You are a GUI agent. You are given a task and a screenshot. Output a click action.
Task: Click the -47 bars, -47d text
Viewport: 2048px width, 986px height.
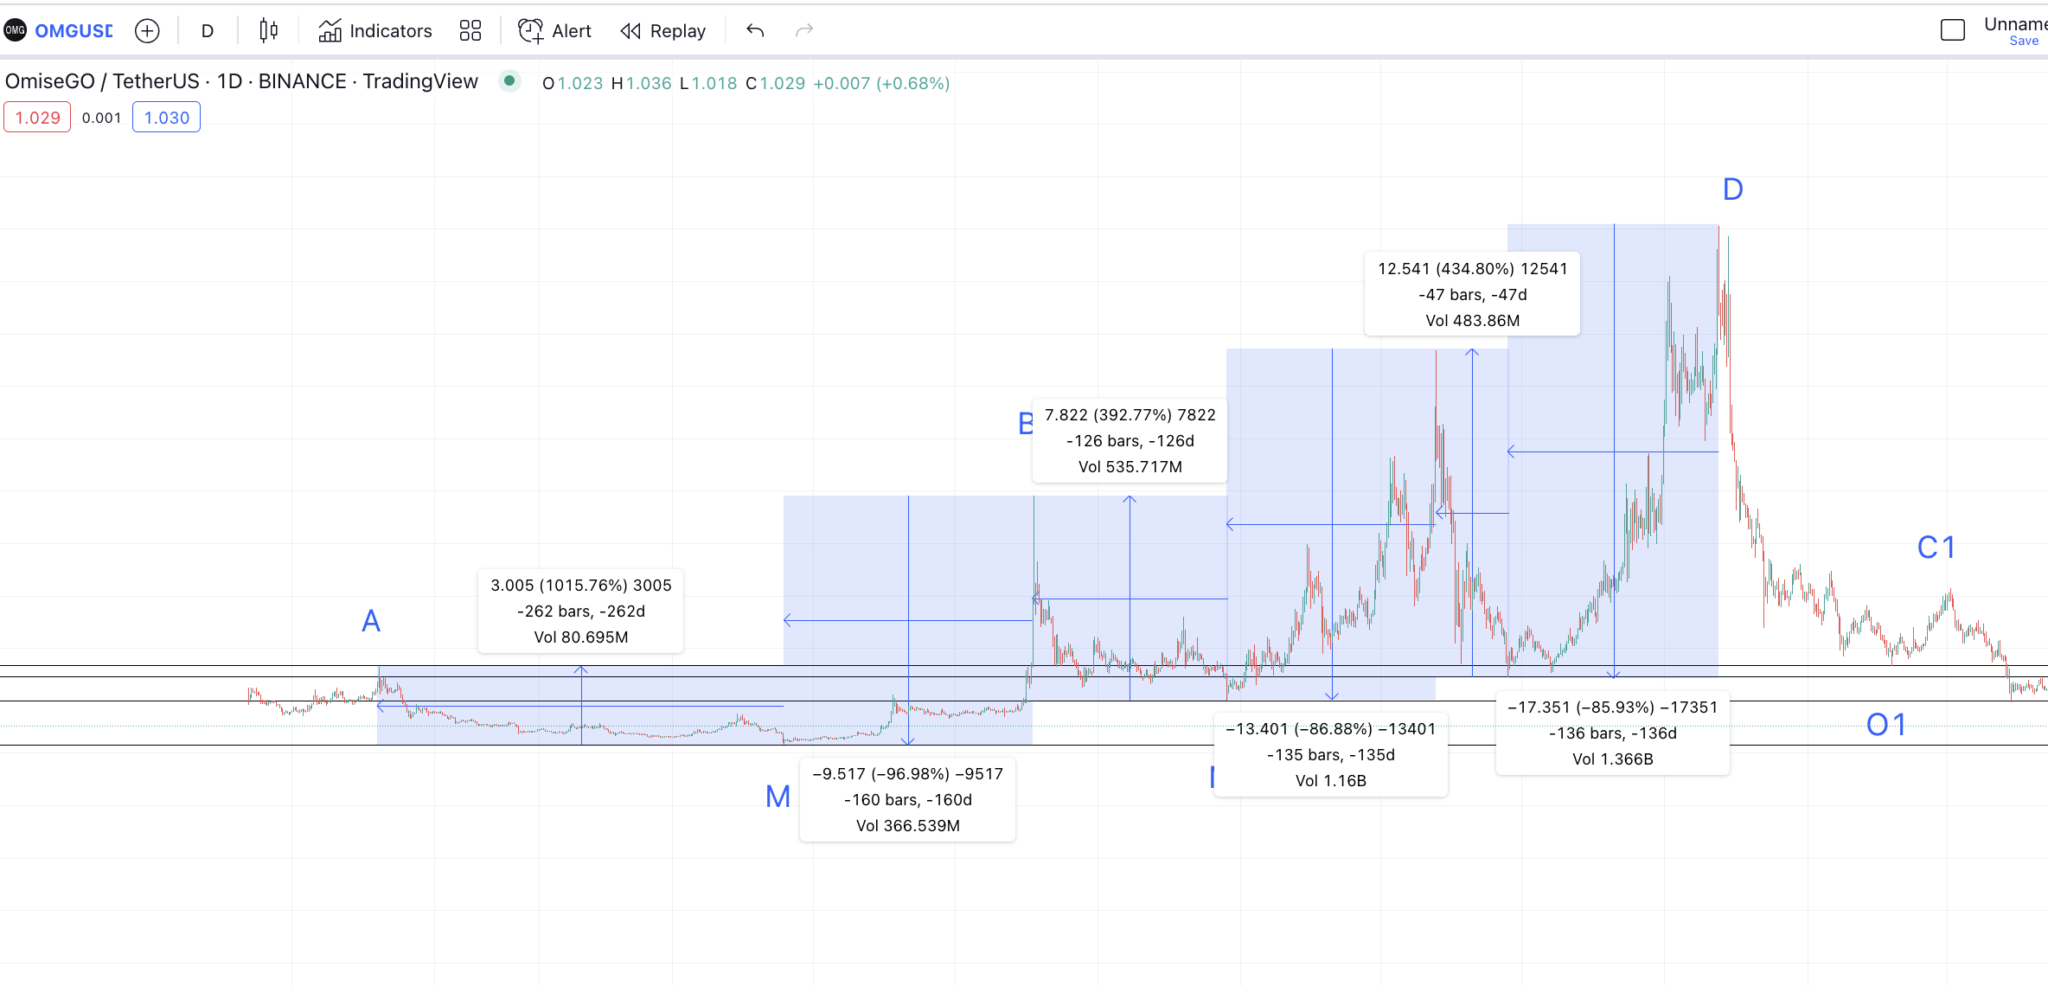(x=1473, y=294)
